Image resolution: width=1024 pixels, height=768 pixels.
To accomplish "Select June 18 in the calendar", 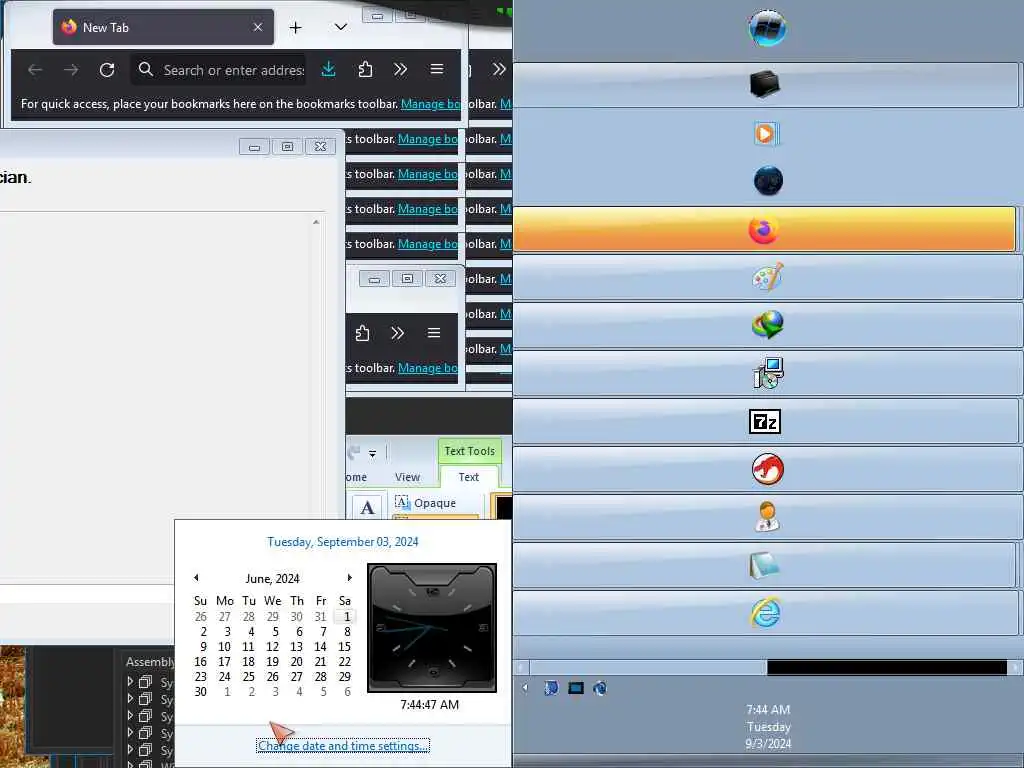I will pyautogui.click(x=248, y=662).
